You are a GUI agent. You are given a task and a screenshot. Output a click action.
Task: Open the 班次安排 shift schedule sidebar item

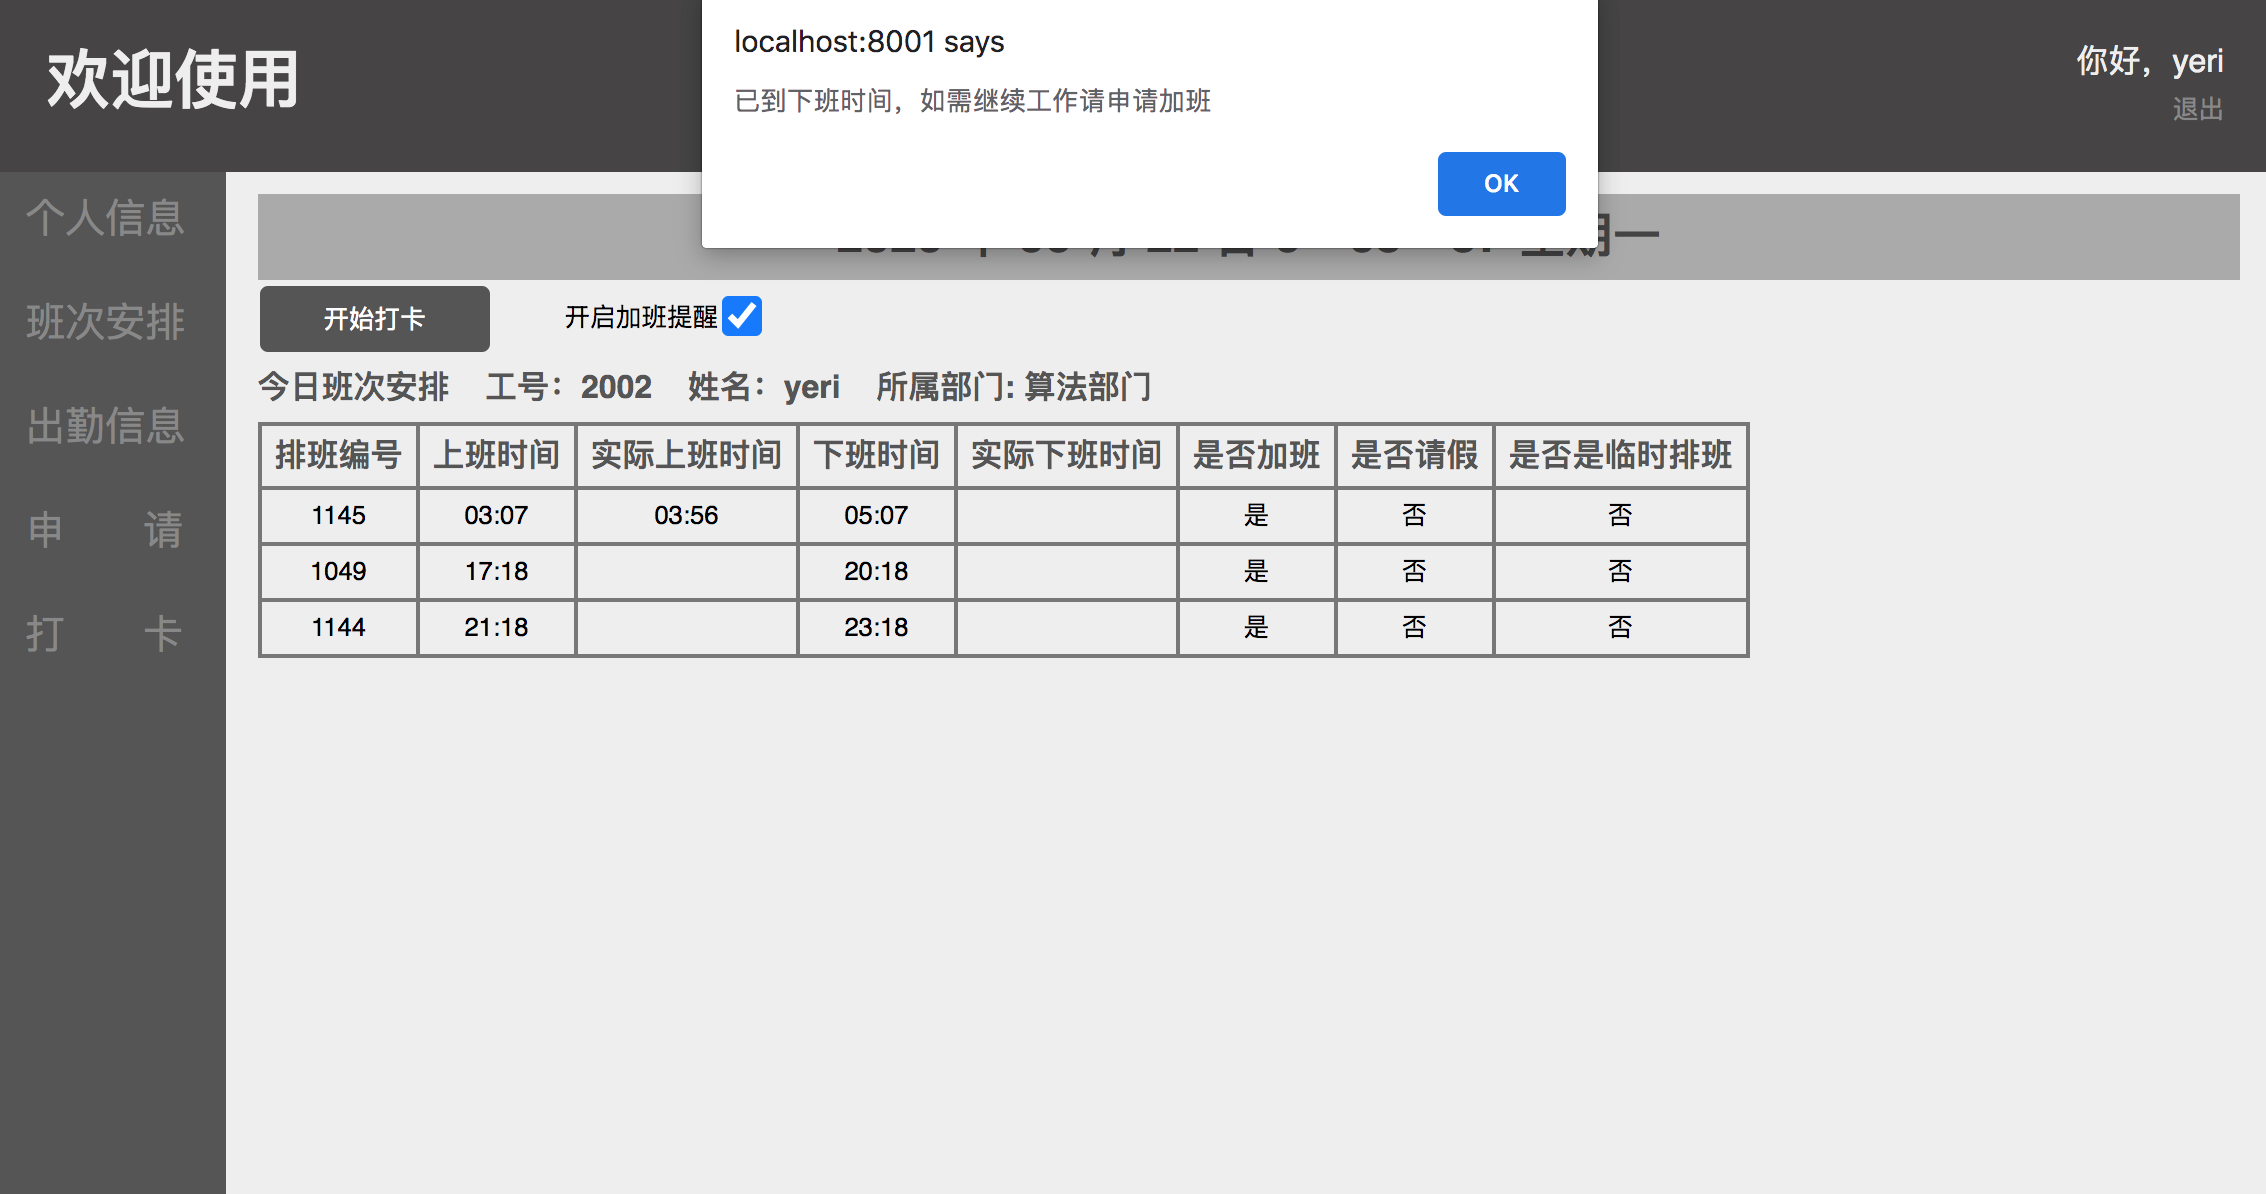tap(106, 324)
